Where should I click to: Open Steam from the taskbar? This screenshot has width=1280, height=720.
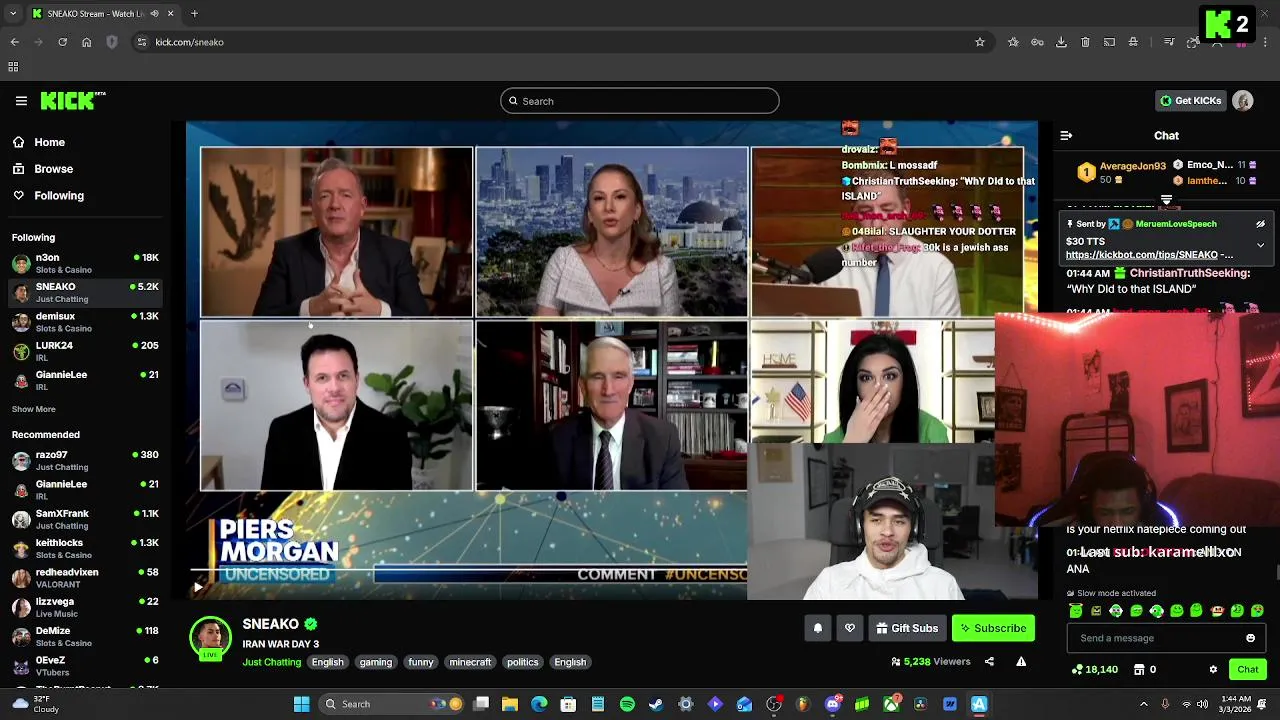656,704
